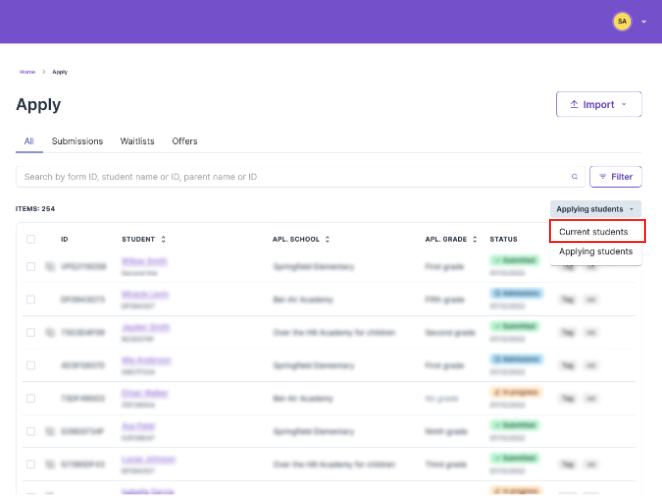This screenshot has height=496, width=662.
Task: Click the document icon in the first row
Action: (x=50, y=265)
